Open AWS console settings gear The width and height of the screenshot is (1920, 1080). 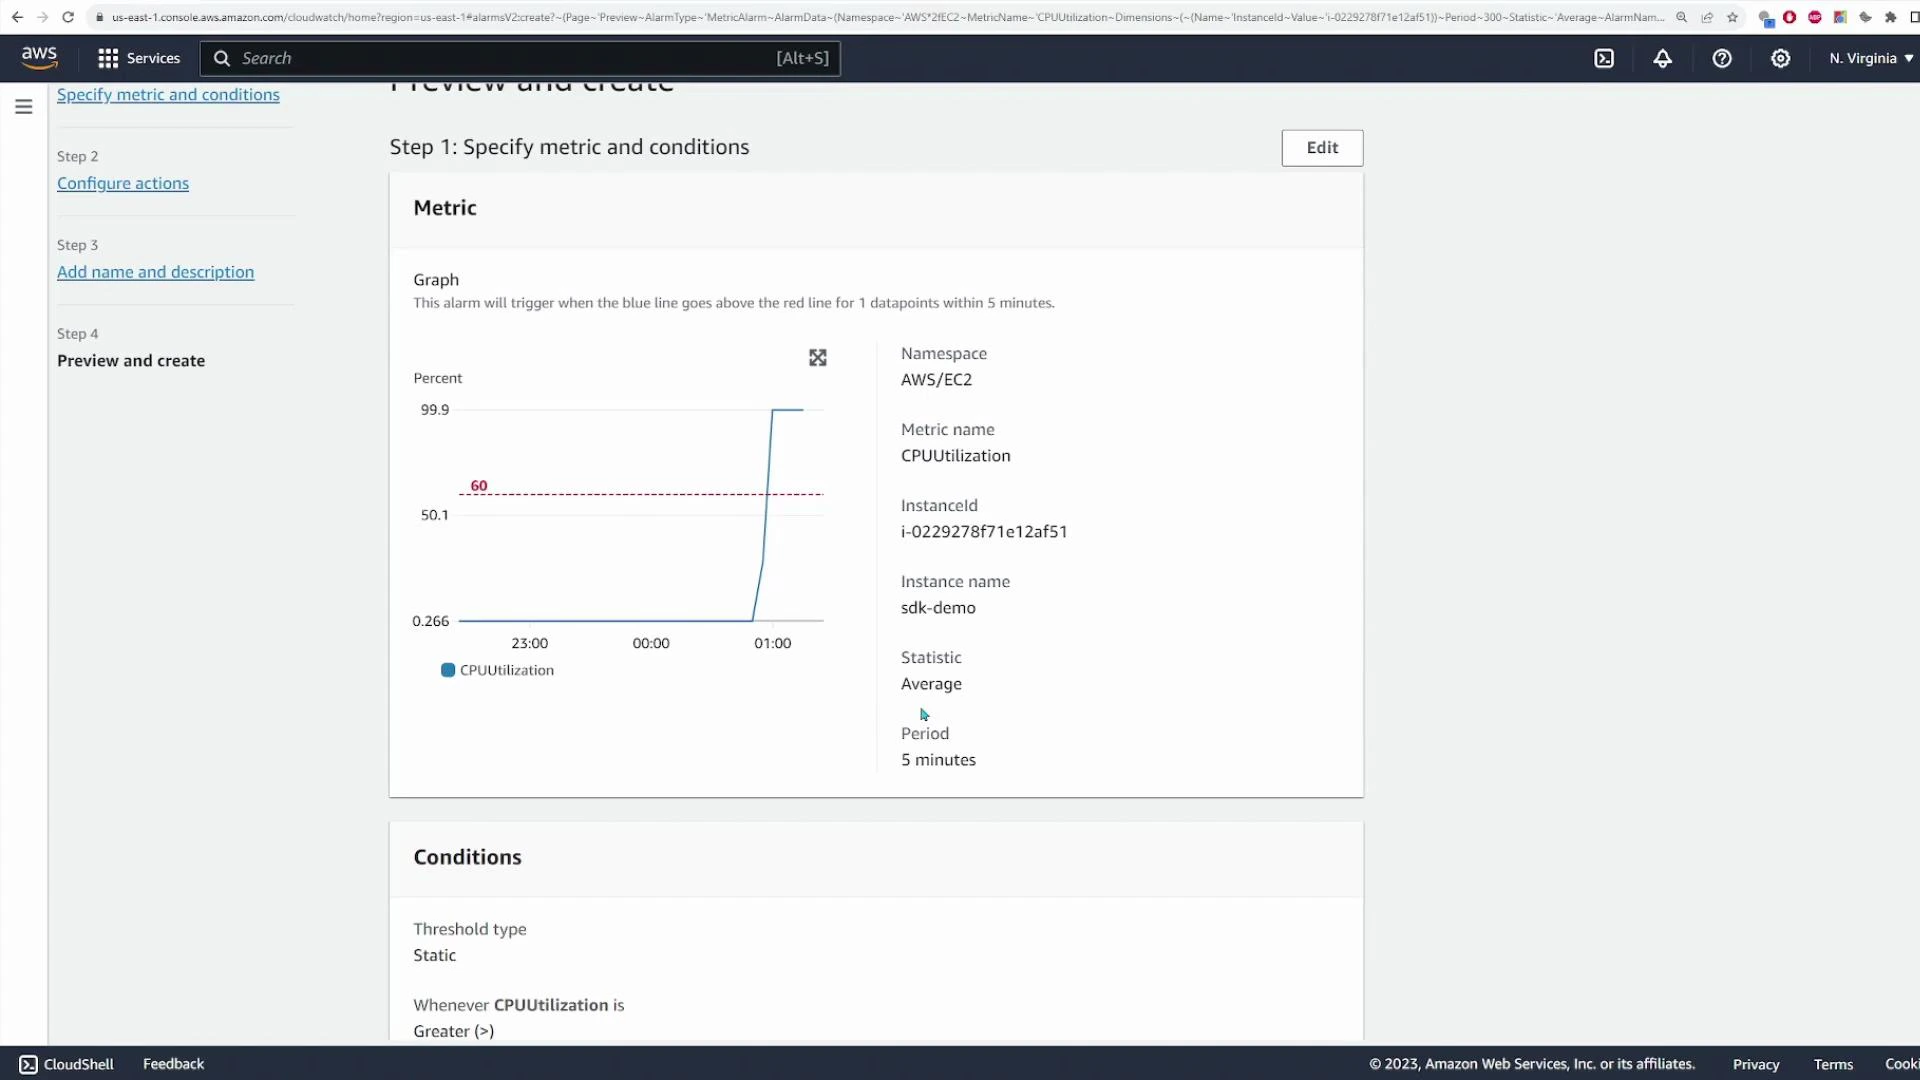[x=1781, y=60]
